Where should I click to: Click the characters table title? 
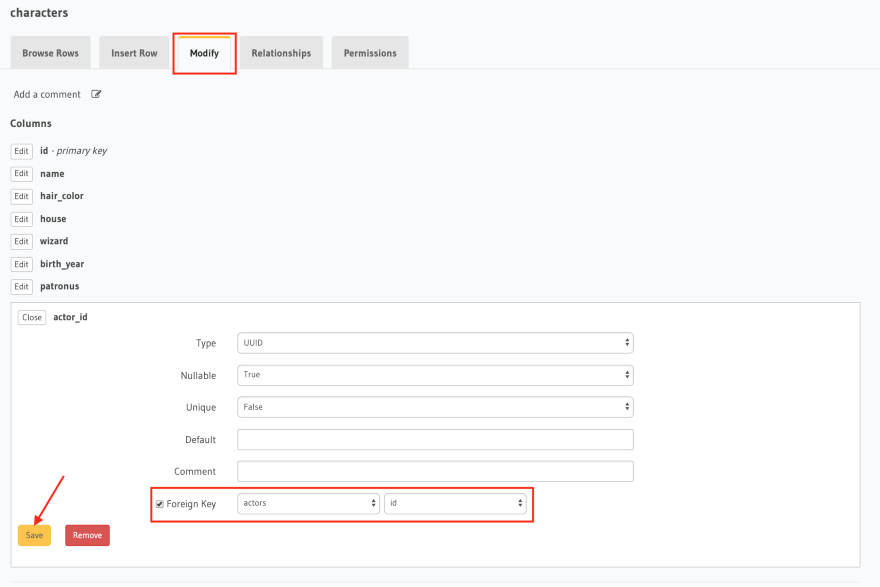(39, 12)
